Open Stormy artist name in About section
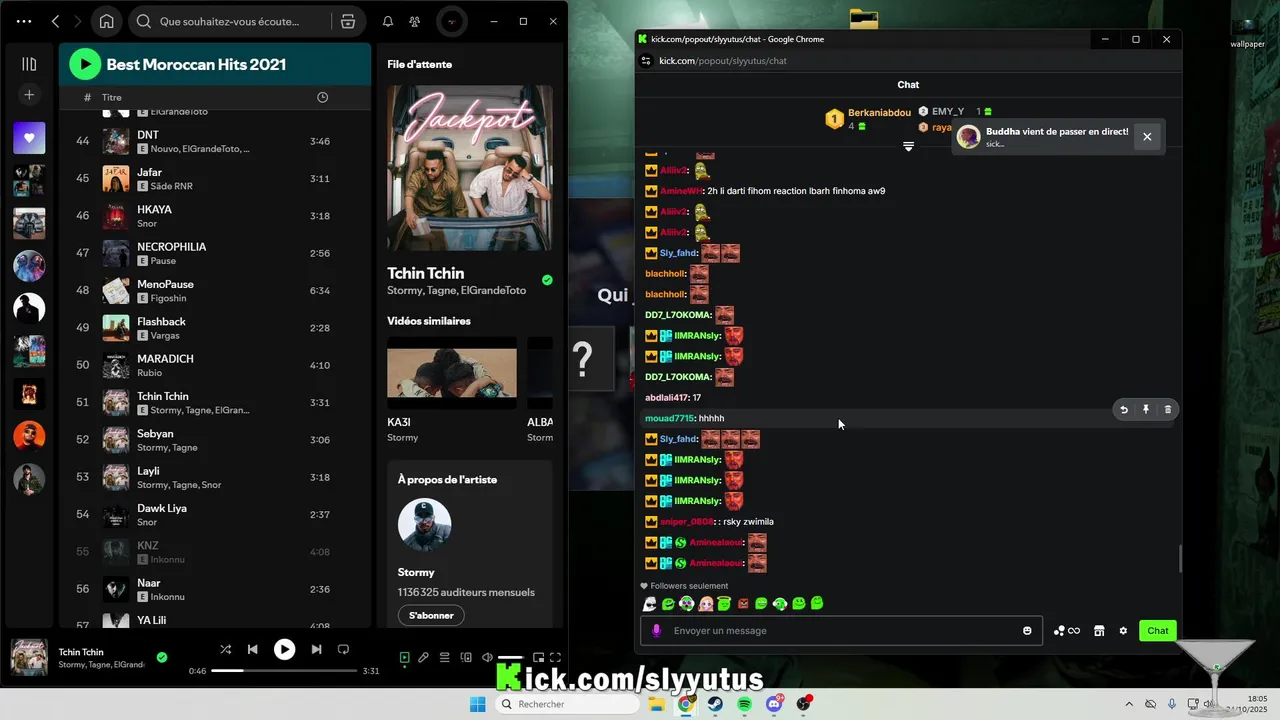Screen dimensions: 1280x720 pyautogui.click(x=416, y=572)
